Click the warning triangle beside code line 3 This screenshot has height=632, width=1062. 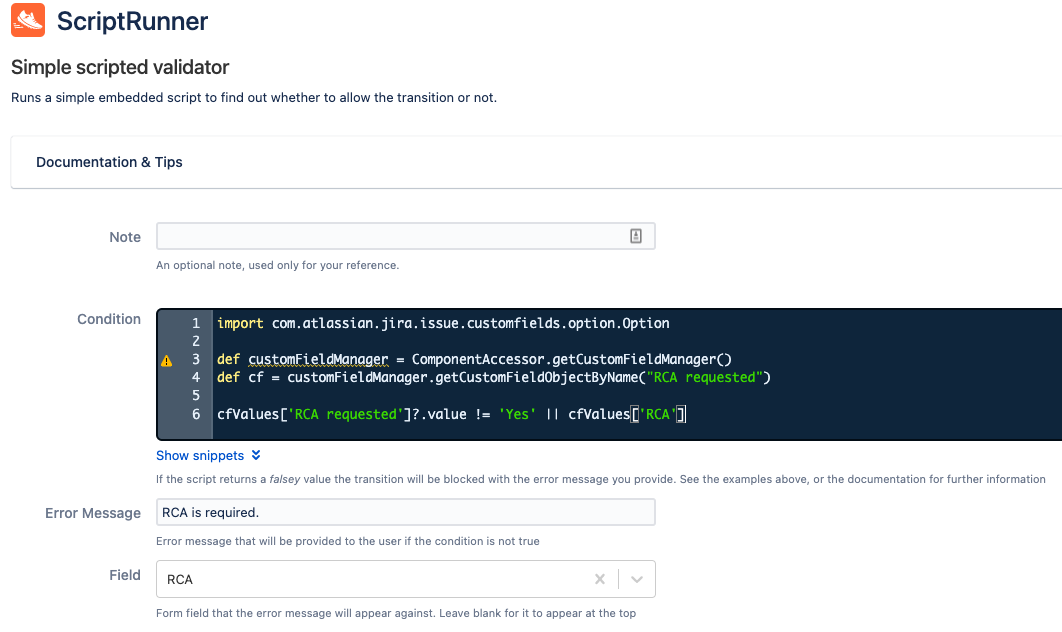167,359
